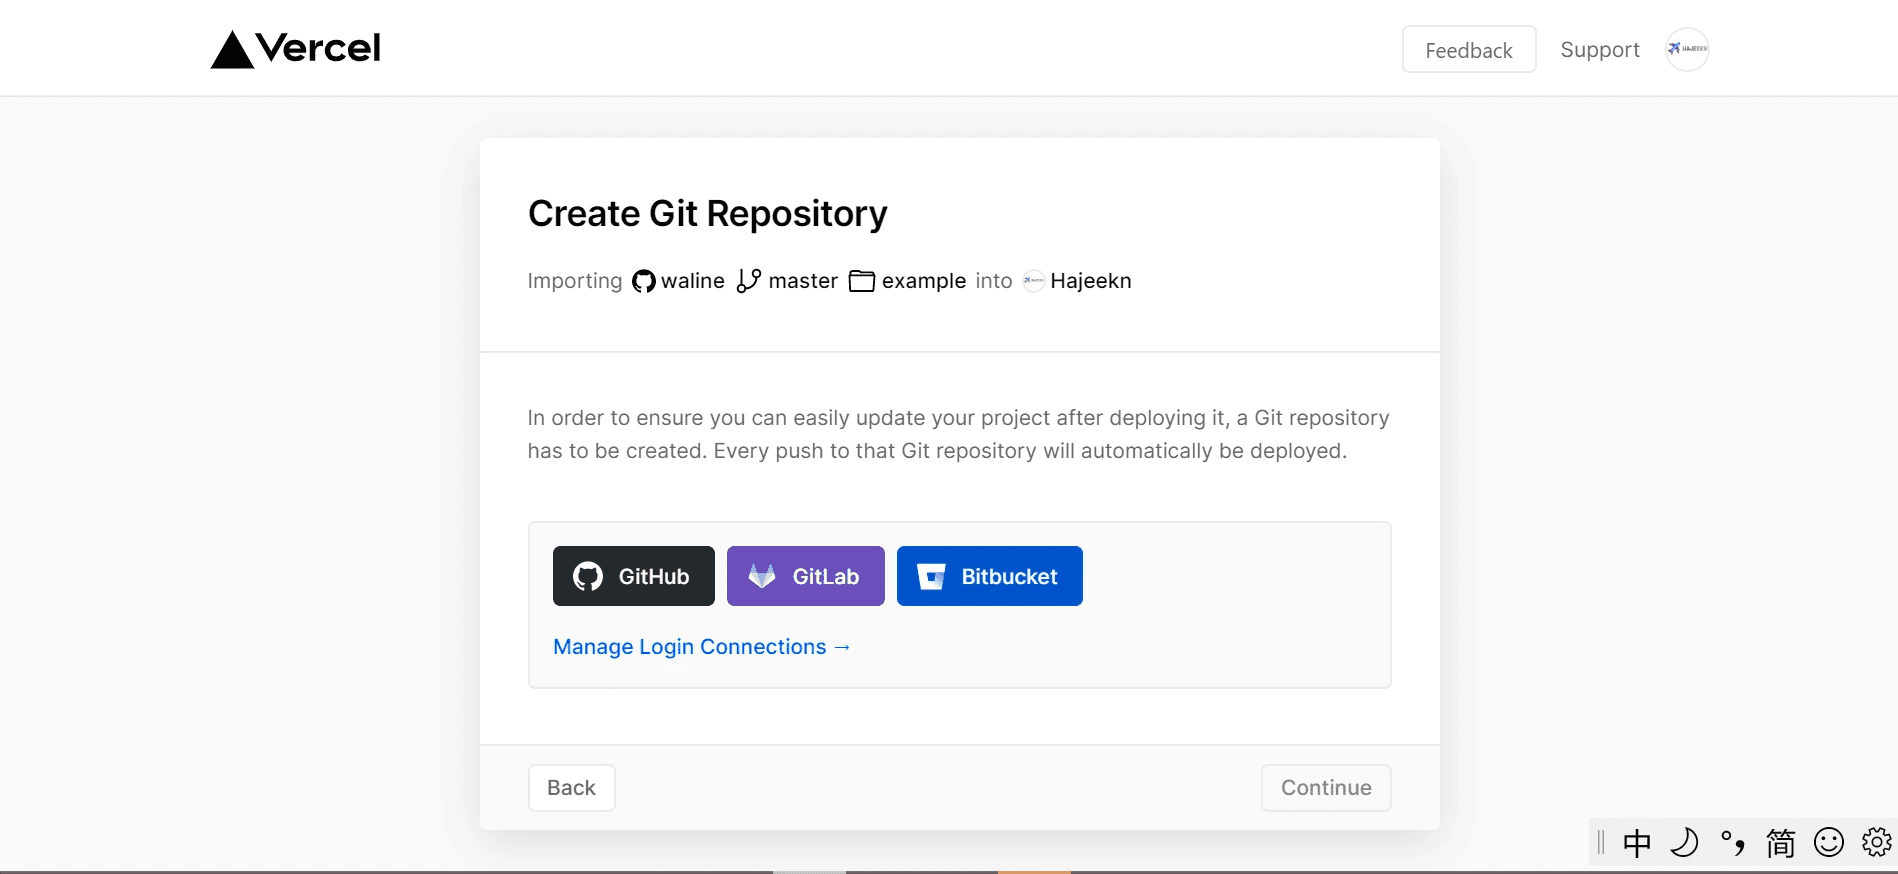1898x874 pixels.
Task: Choose the GitLab provider button
Action: tap(806, 576)
